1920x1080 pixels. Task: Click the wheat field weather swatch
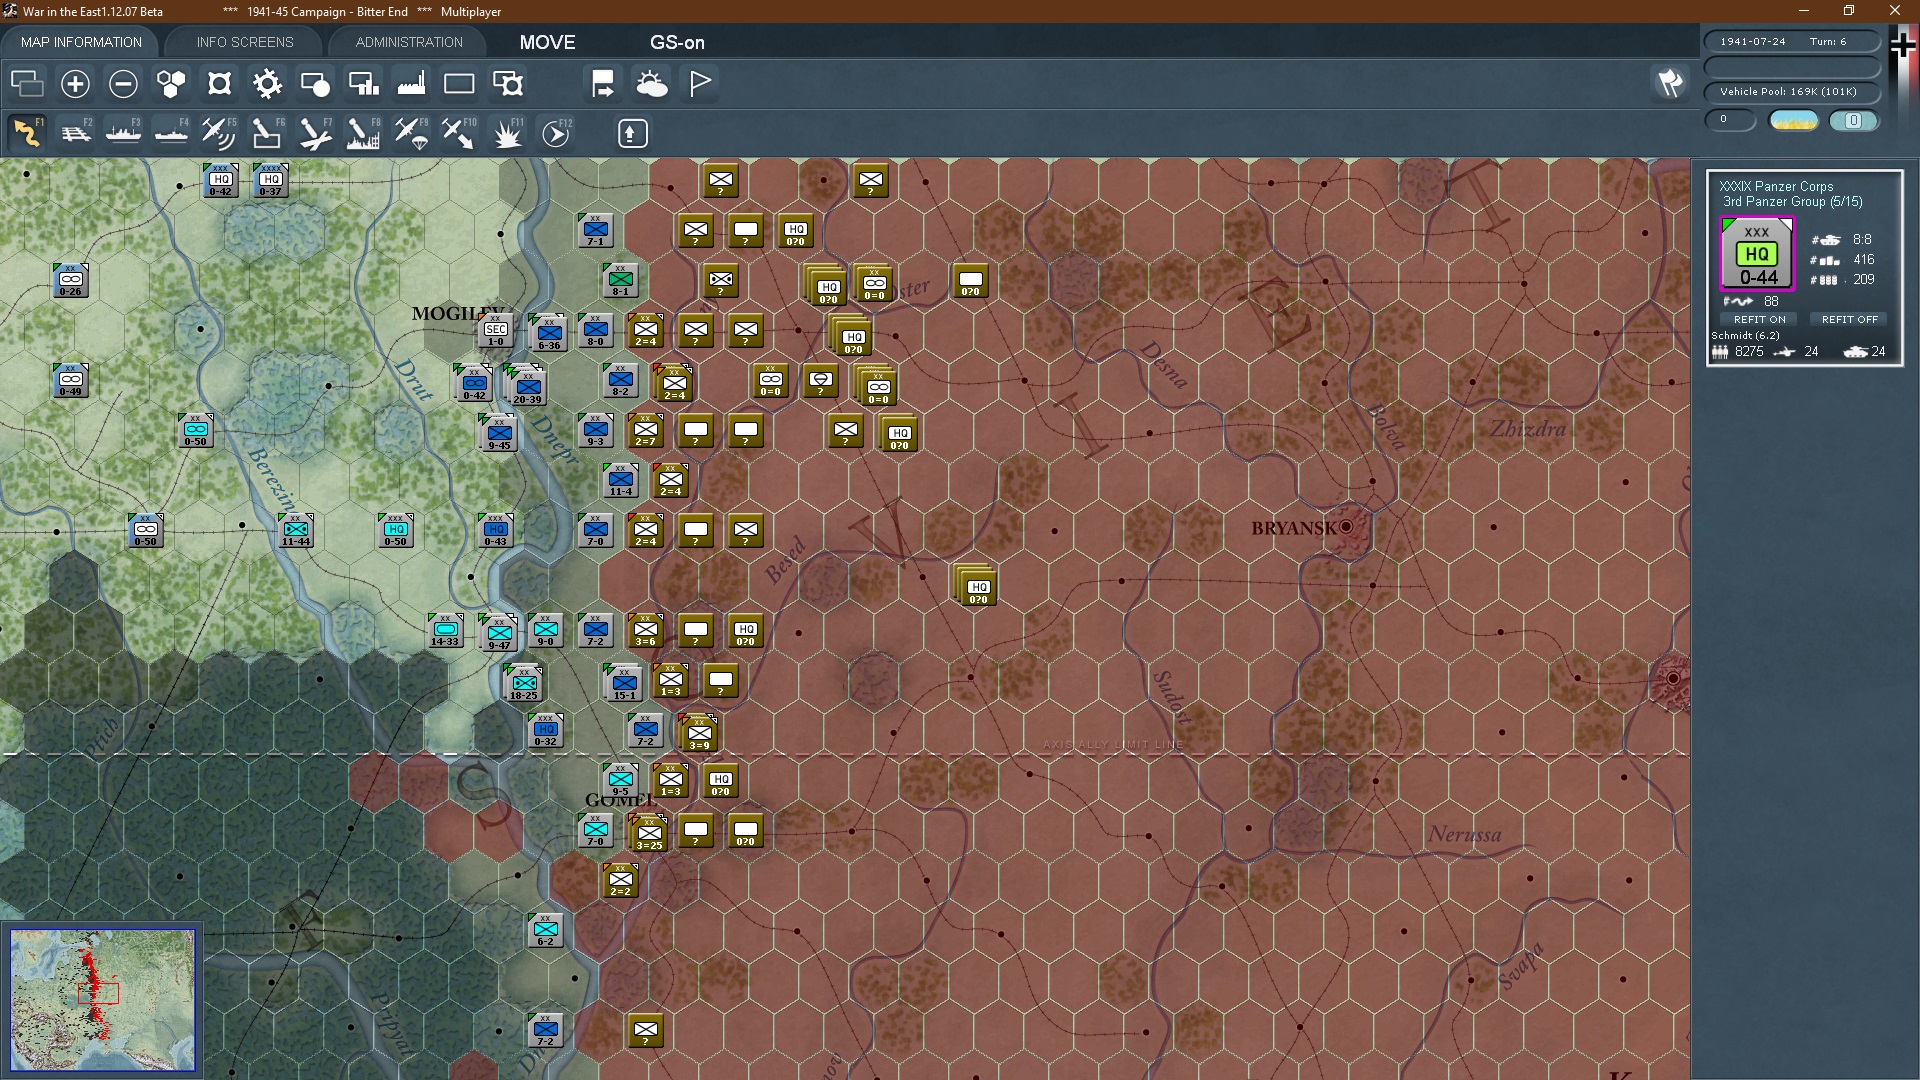tap(1793, 121)
